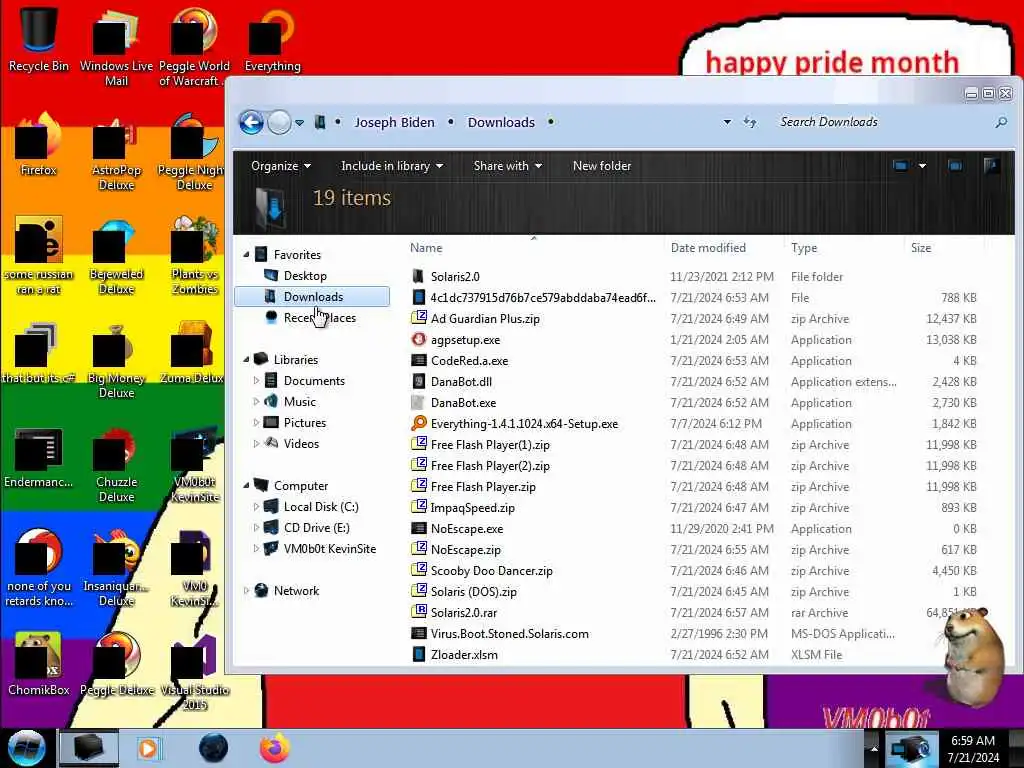Show hidden tray icons arrow
Screen dimensions: 1024x768
point(874,749)
